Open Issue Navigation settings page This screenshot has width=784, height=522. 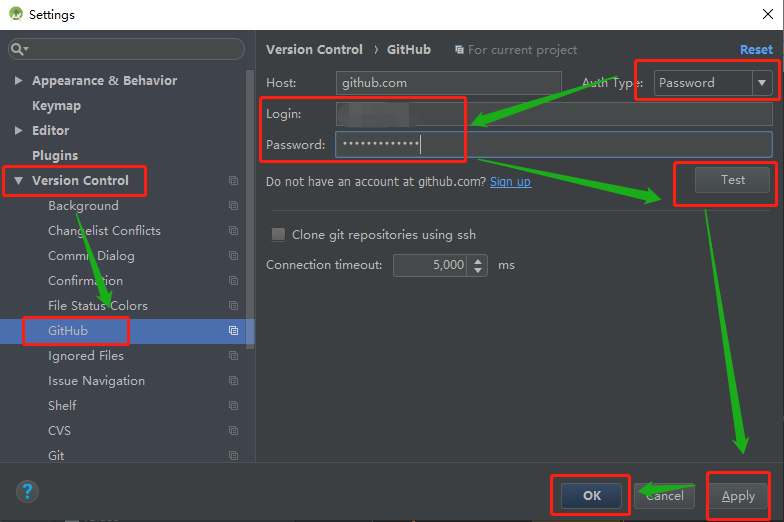96,380
